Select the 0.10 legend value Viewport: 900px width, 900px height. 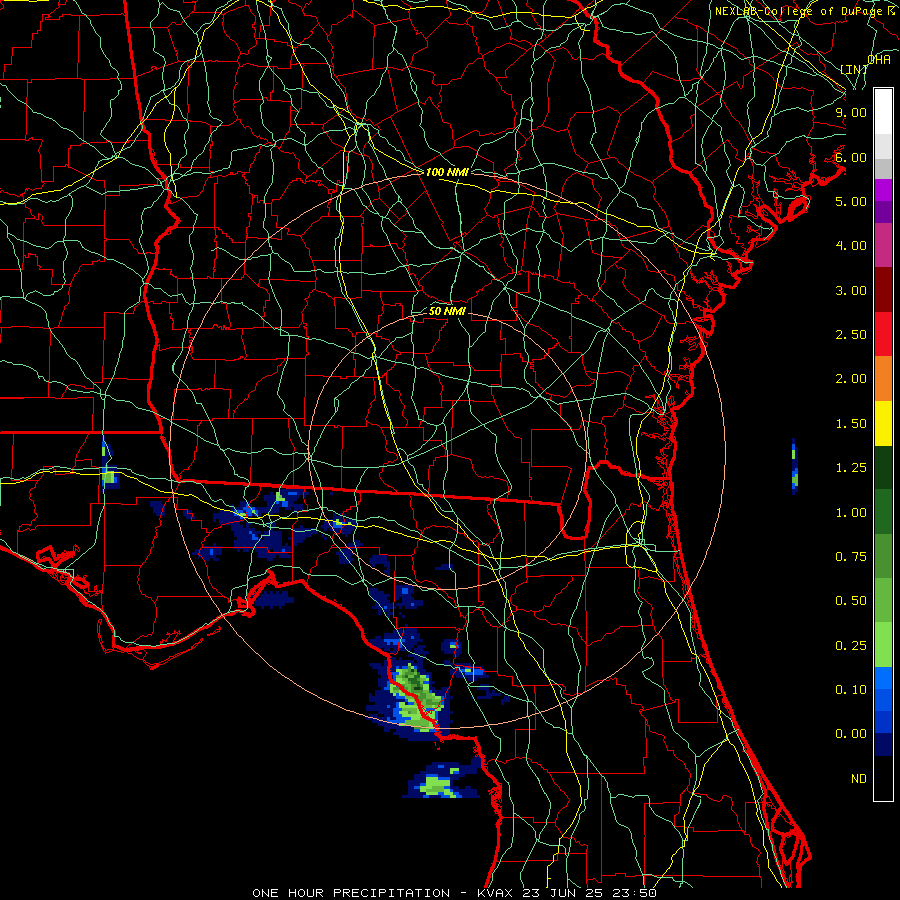click(x=851, y=690)
